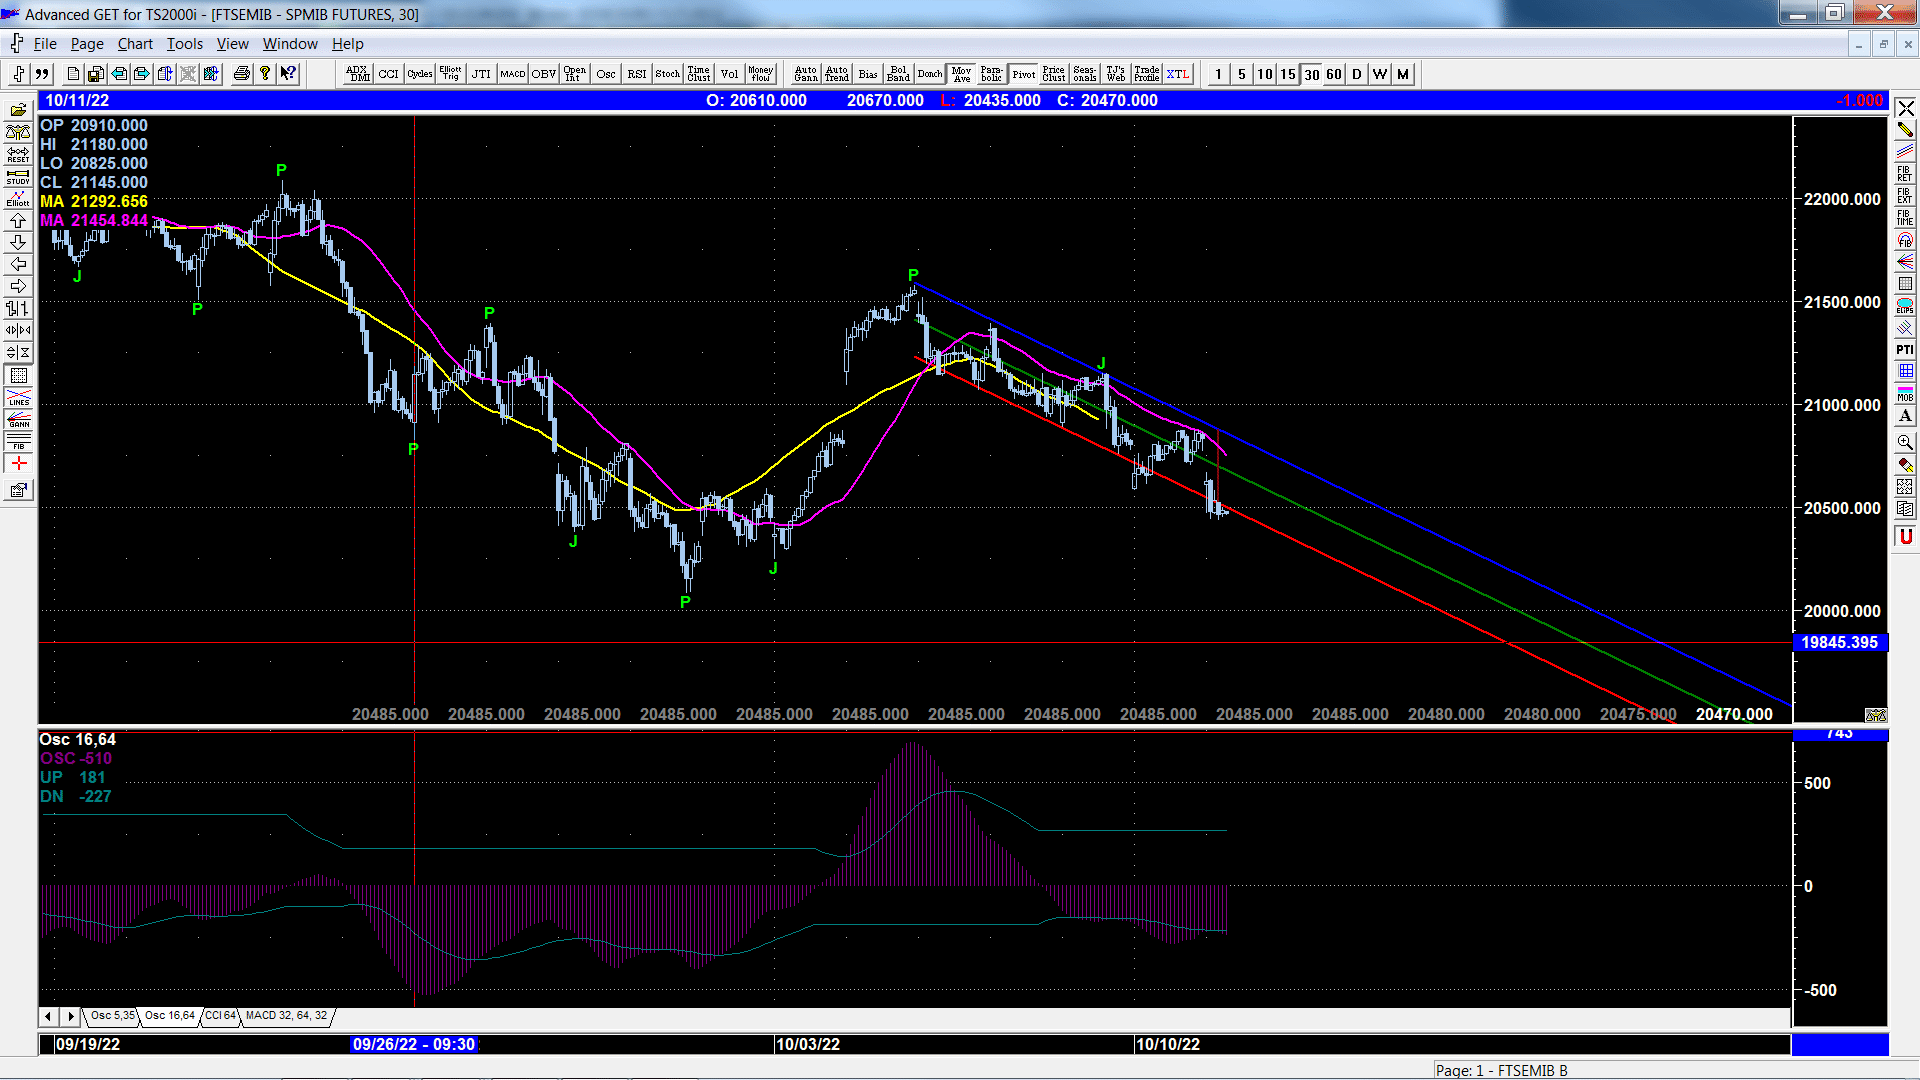Click the vertical scale compress icon
The height and width of the screenshot is (1080, 1920).
coord(18,352)
